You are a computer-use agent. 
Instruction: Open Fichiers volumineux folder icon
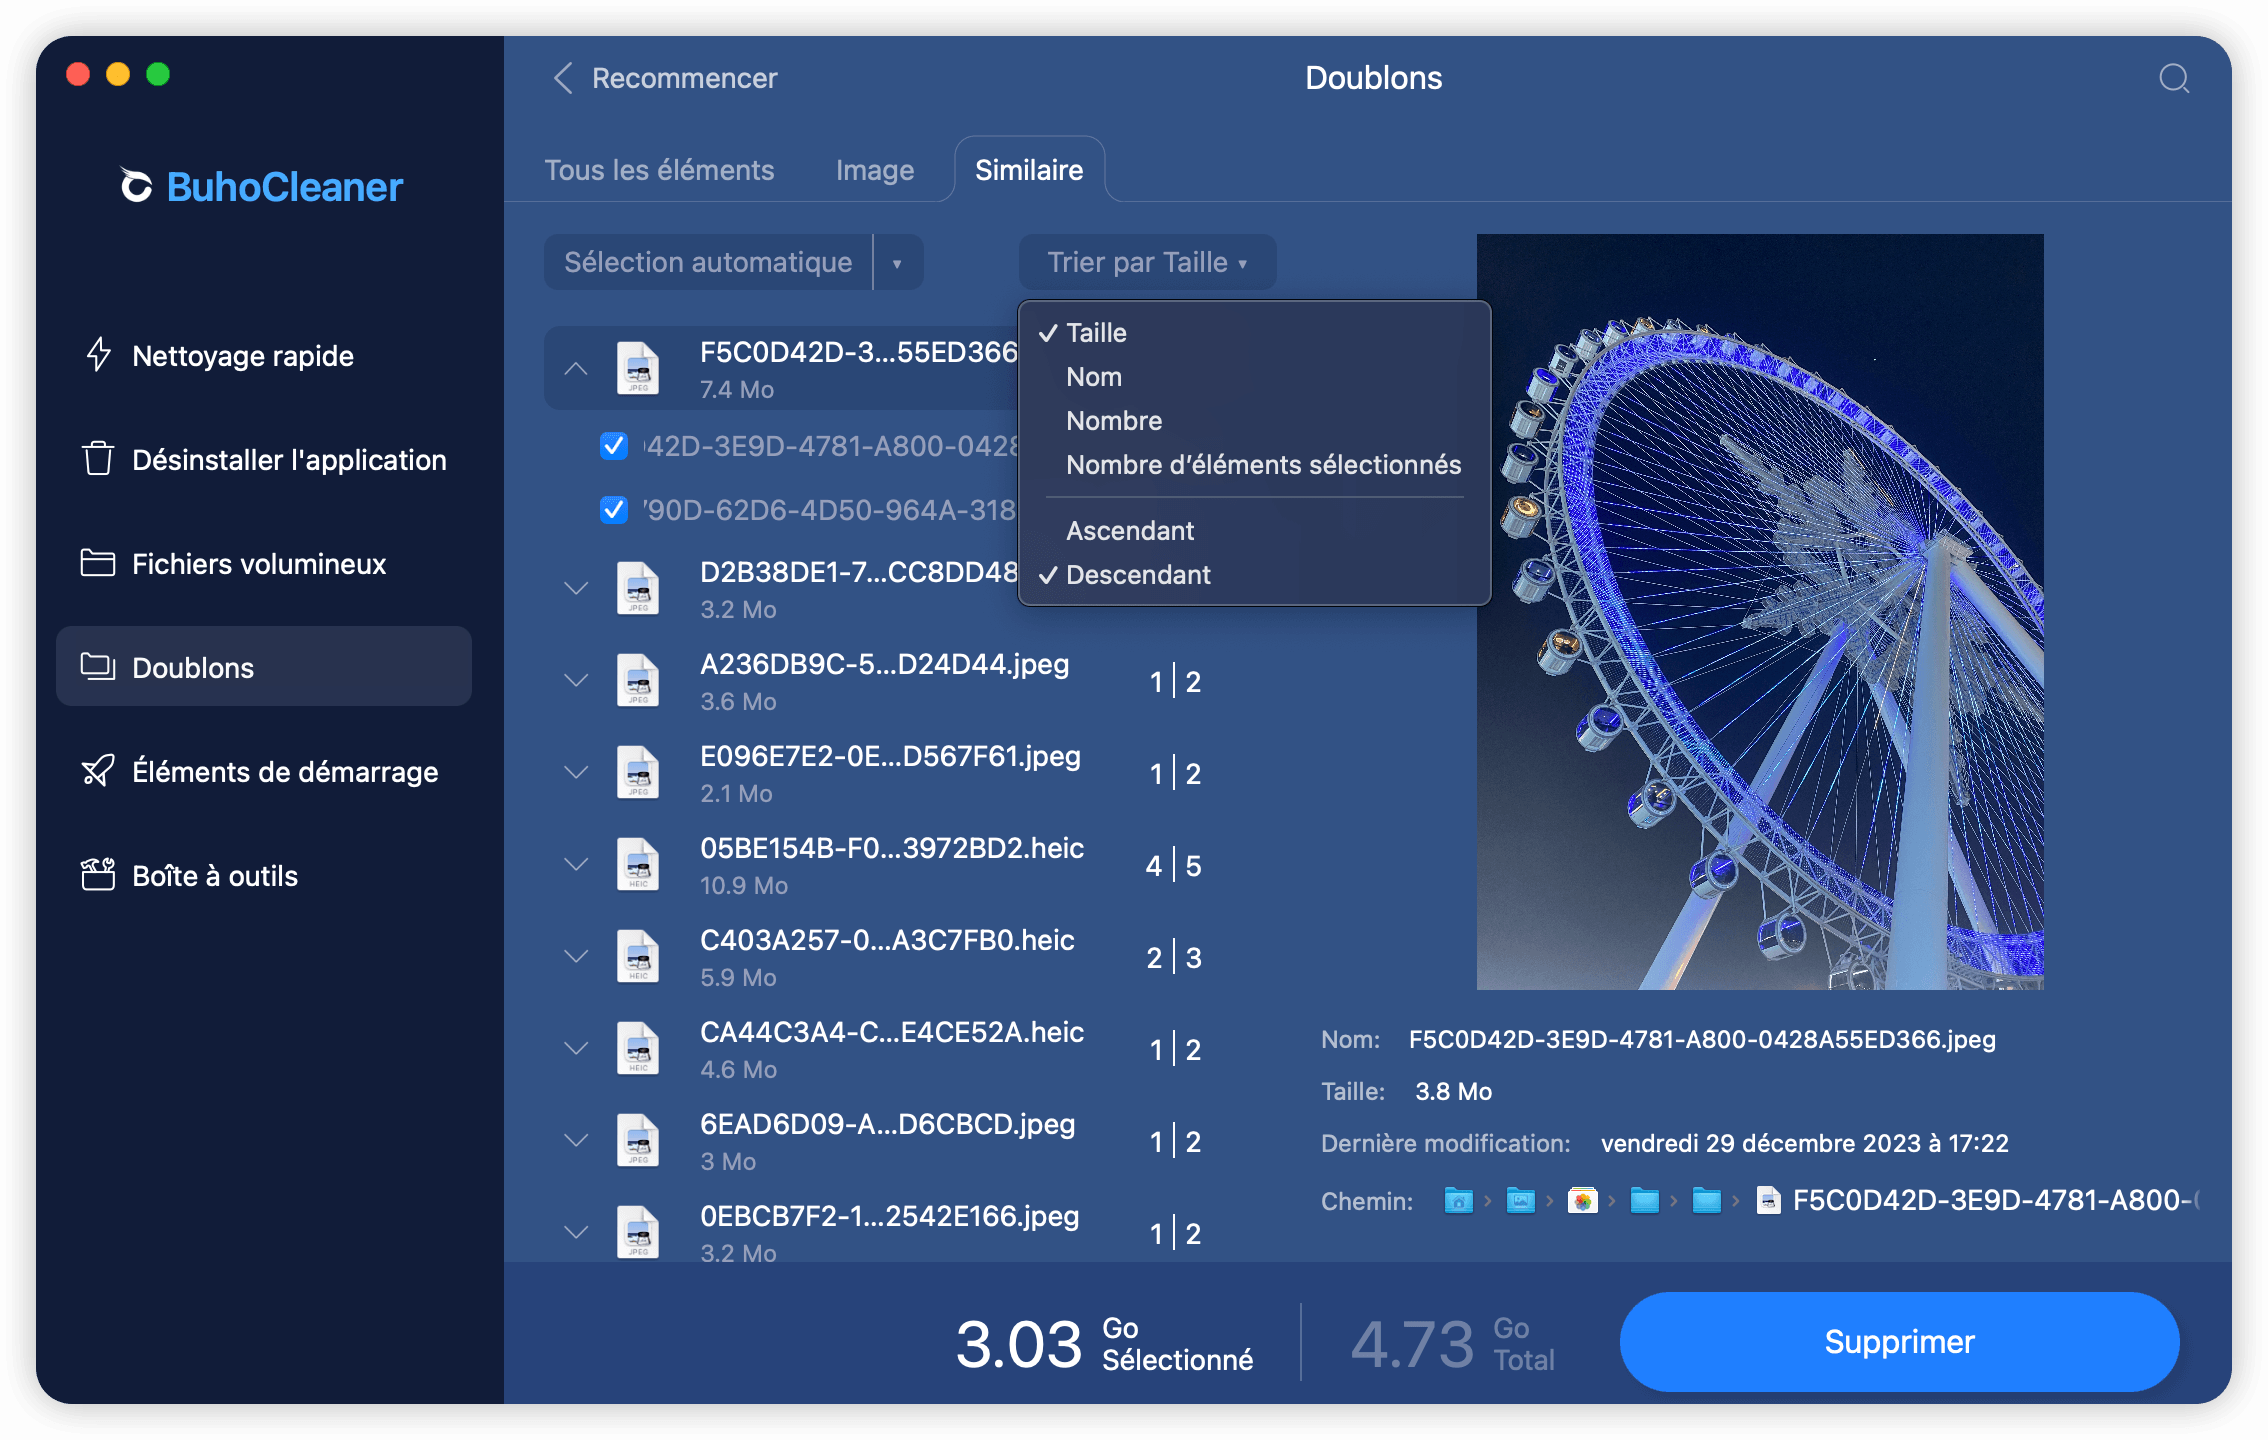click(98, 563)
